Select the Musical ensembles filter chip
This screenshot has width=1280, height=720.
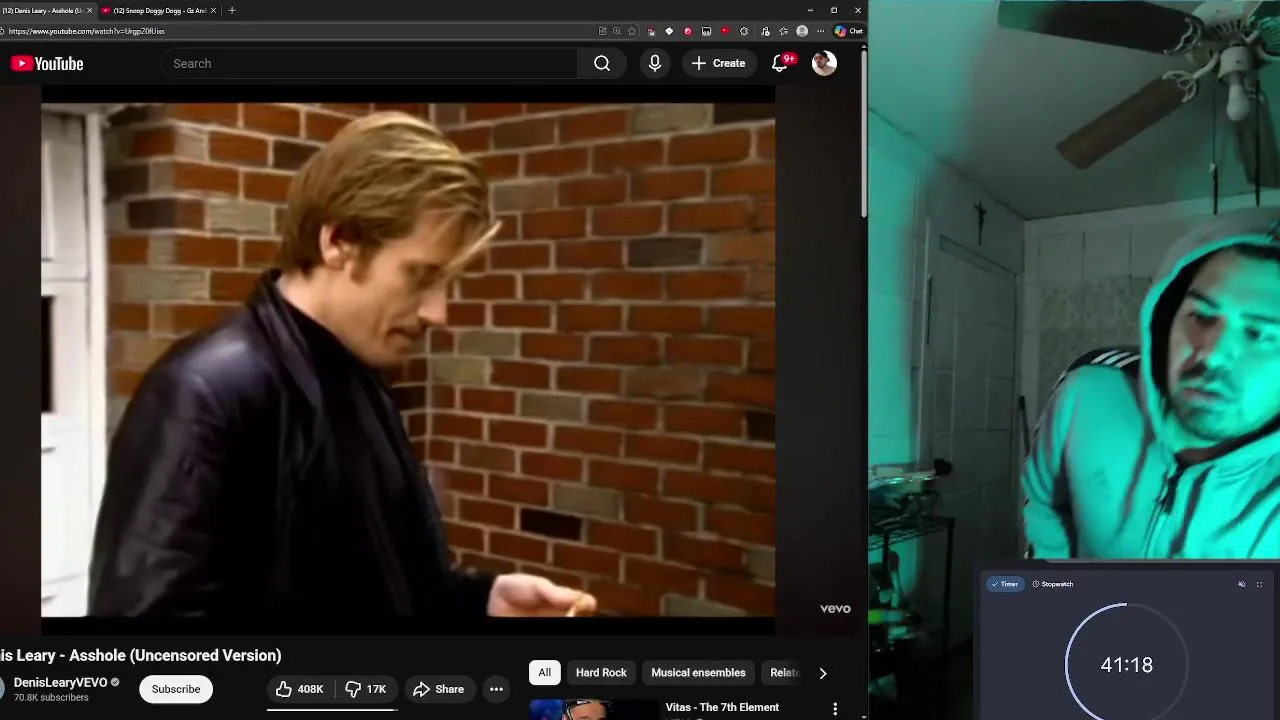(x=698, y=673)
